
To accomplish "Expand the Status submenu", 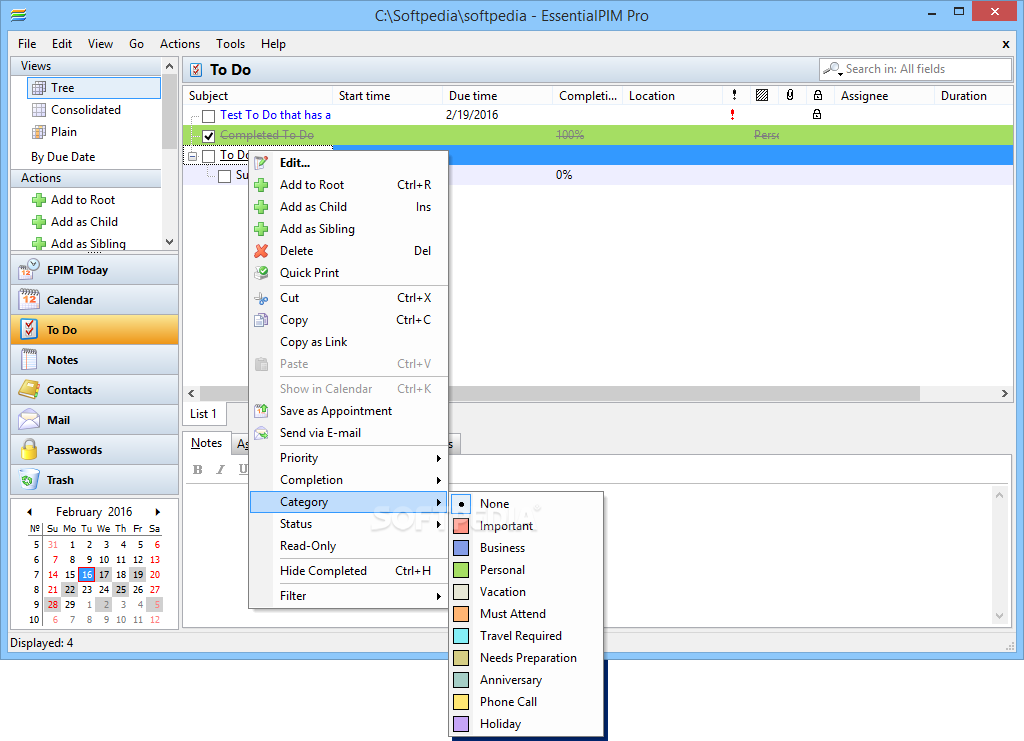I will tap(348, 524).
